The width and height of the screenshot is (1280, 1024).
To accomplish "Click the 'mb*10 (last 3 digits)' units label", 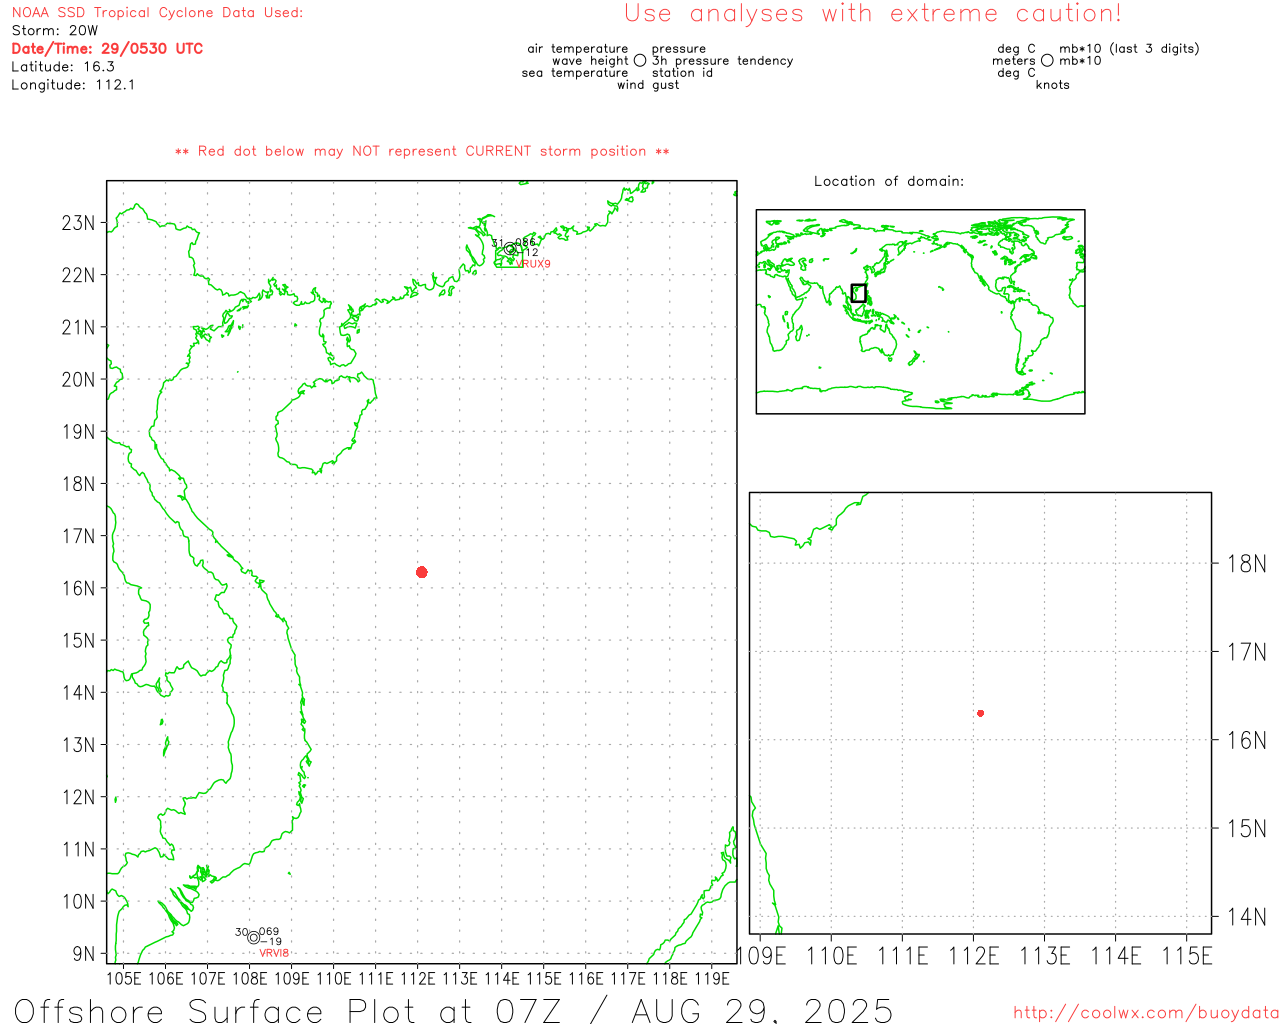I will pyautogui.click(x=1129, y=49).
